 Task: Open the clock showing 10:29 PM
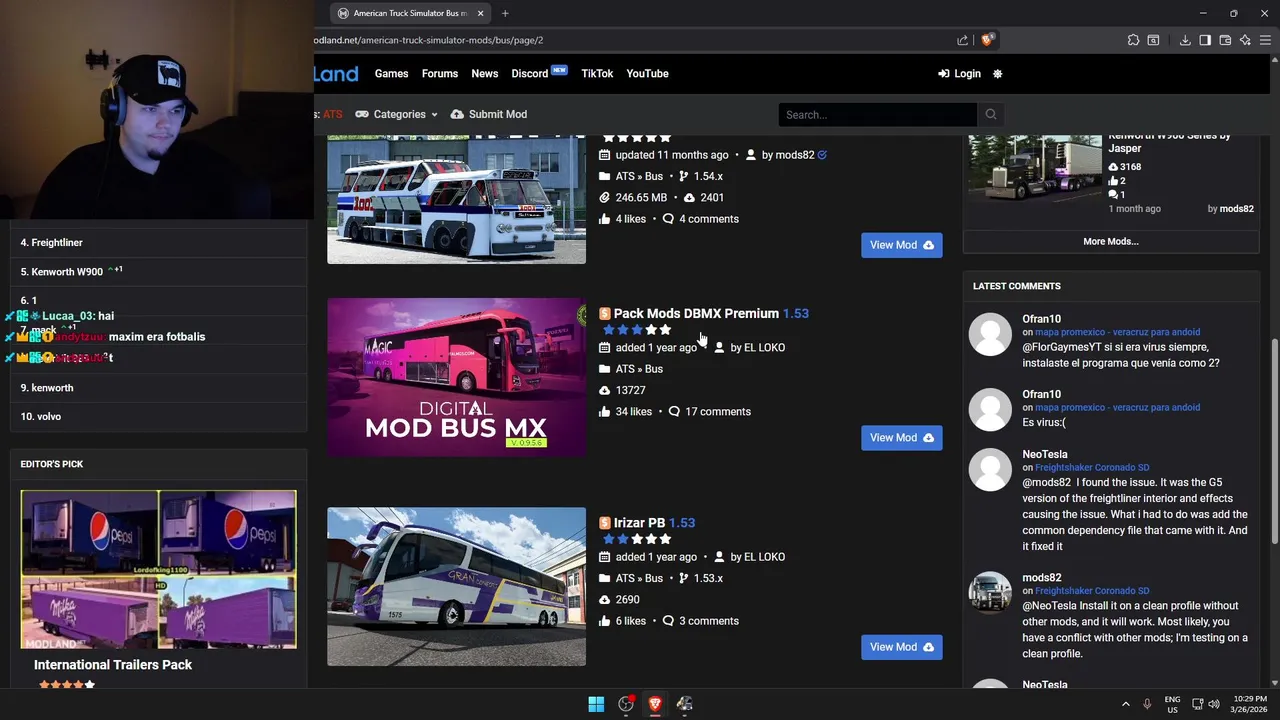point(1248,704)
